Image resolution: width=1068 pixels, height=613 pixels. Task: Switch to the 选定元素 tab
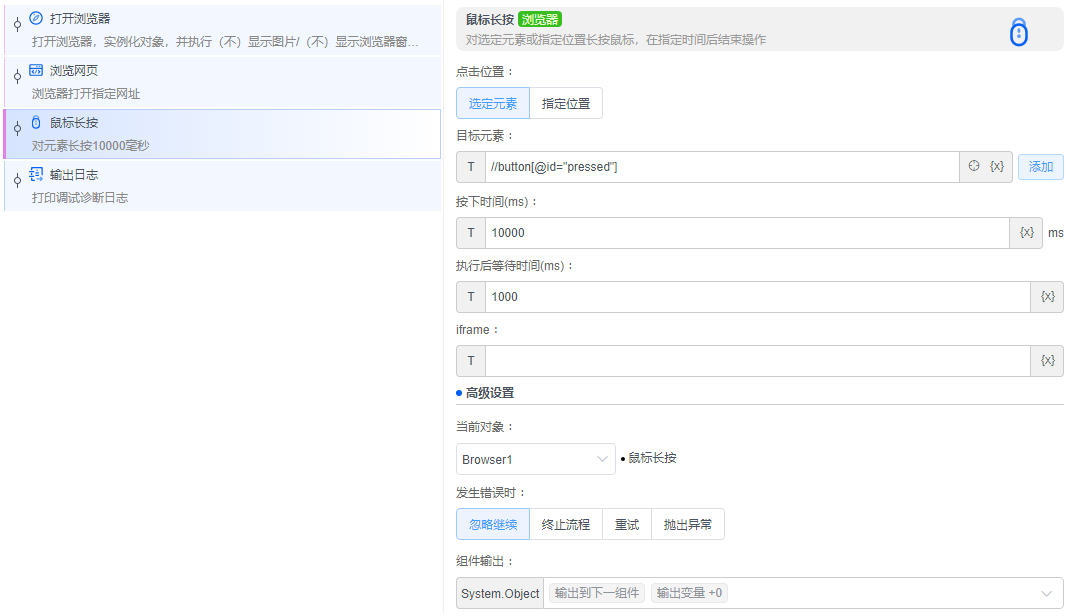492,102
